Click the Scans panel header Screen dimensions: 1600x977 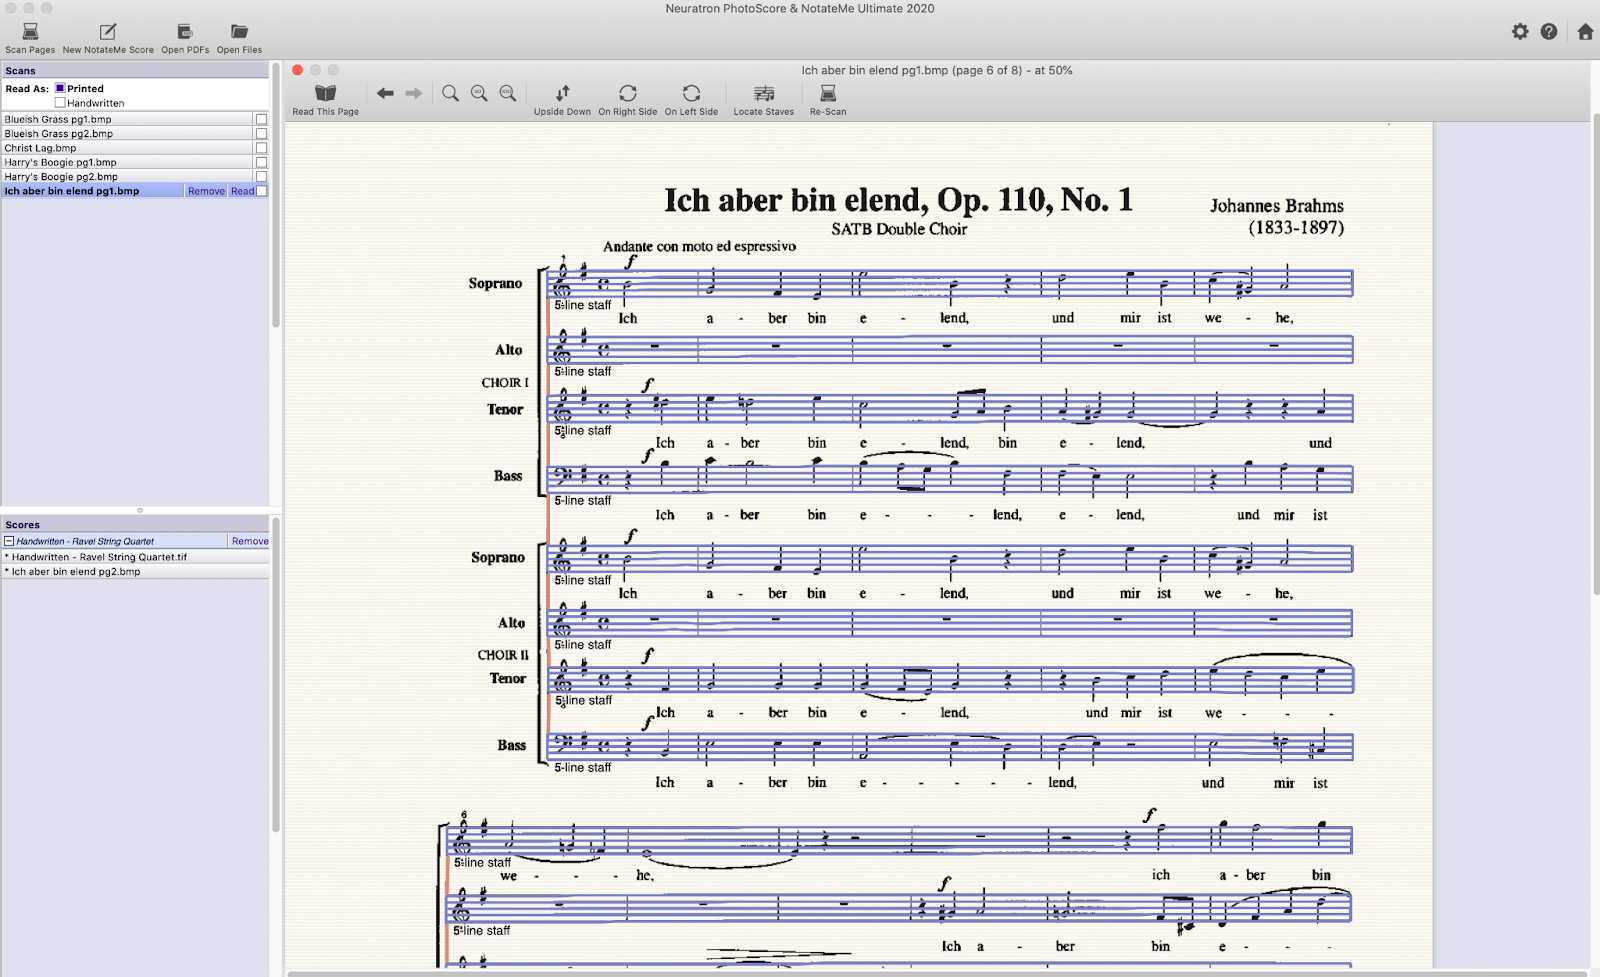(135, 71)
